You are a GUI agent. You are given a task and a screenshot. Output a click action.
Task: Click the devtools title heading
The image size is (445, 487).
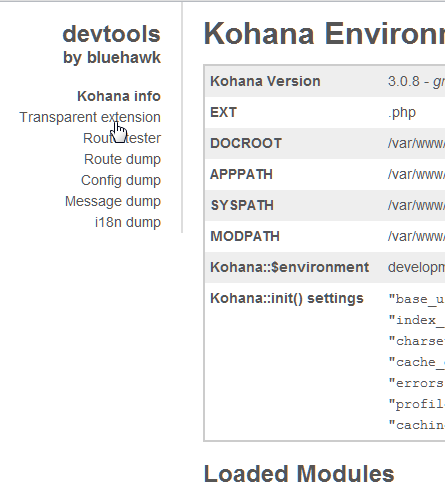pyautogui.click(x=112, y=34)
